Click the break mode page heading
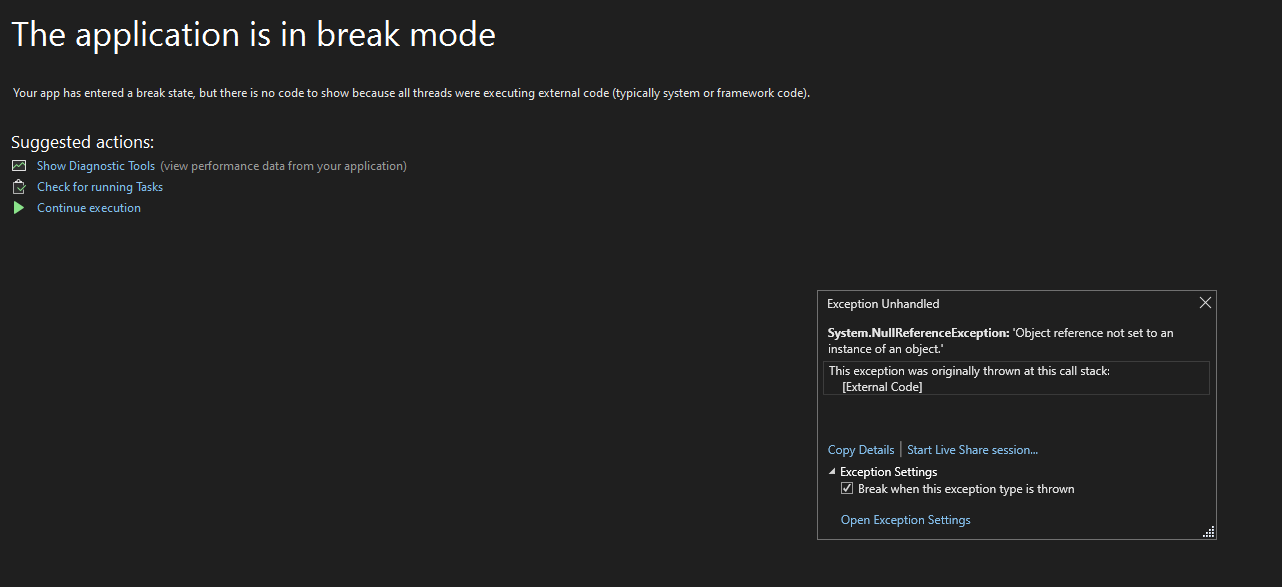Image resolution: width=1282 pixels, height=587 pixels. [x=253, y=34]
